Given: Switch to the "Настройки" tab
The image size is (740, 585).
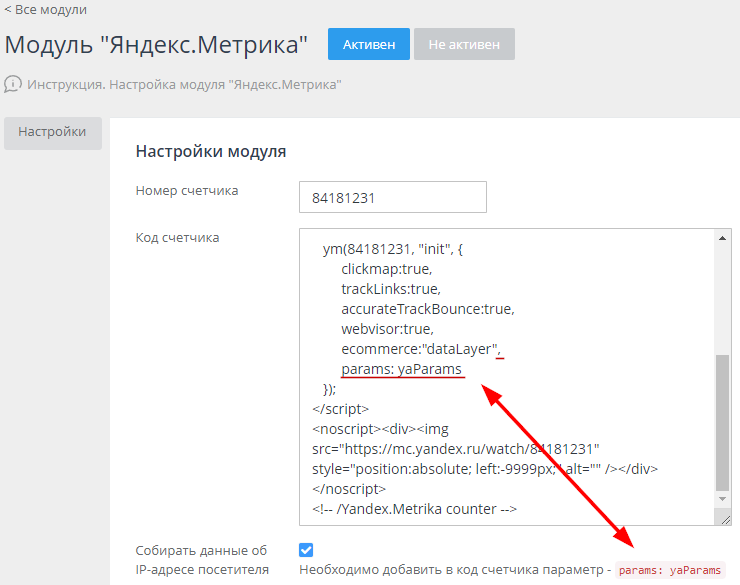Looking at the screenshot, I should 52,132.
